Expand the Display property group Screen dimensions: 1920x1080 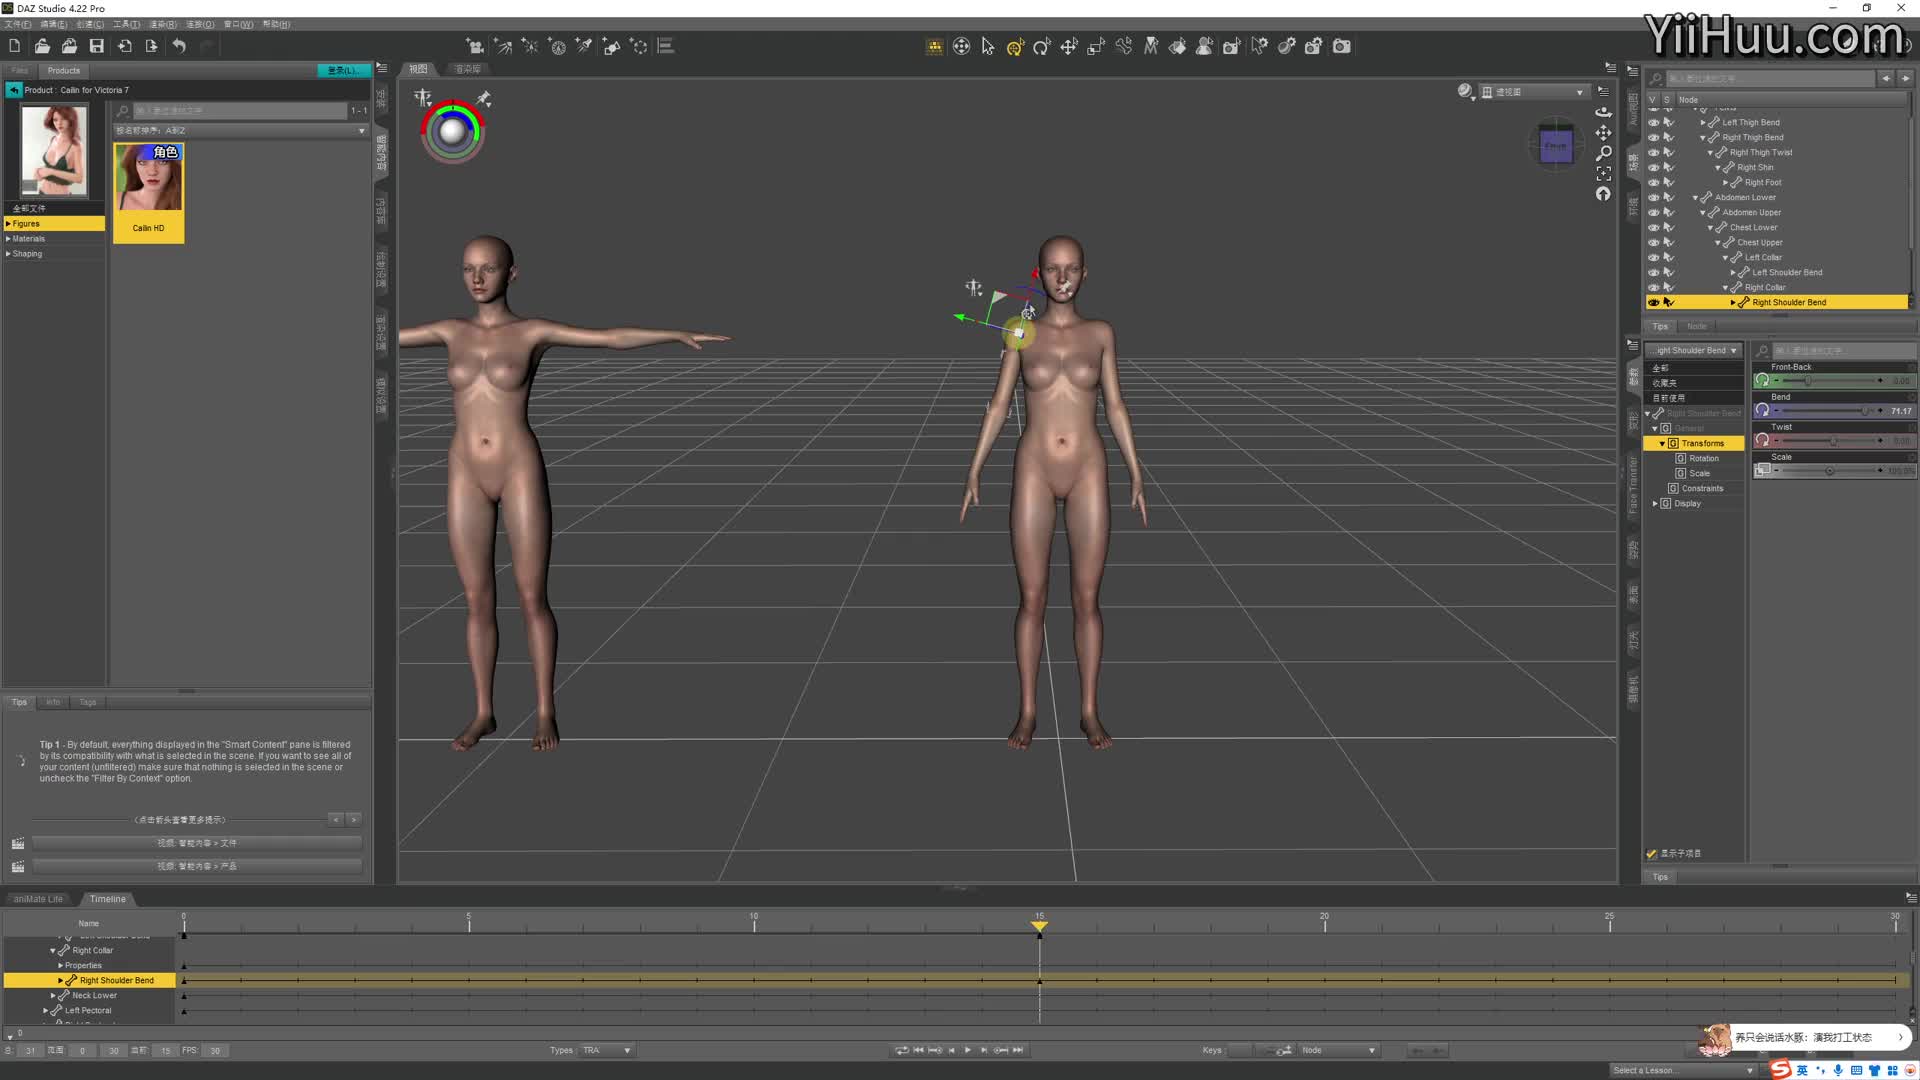click(x=1655, y=504)
